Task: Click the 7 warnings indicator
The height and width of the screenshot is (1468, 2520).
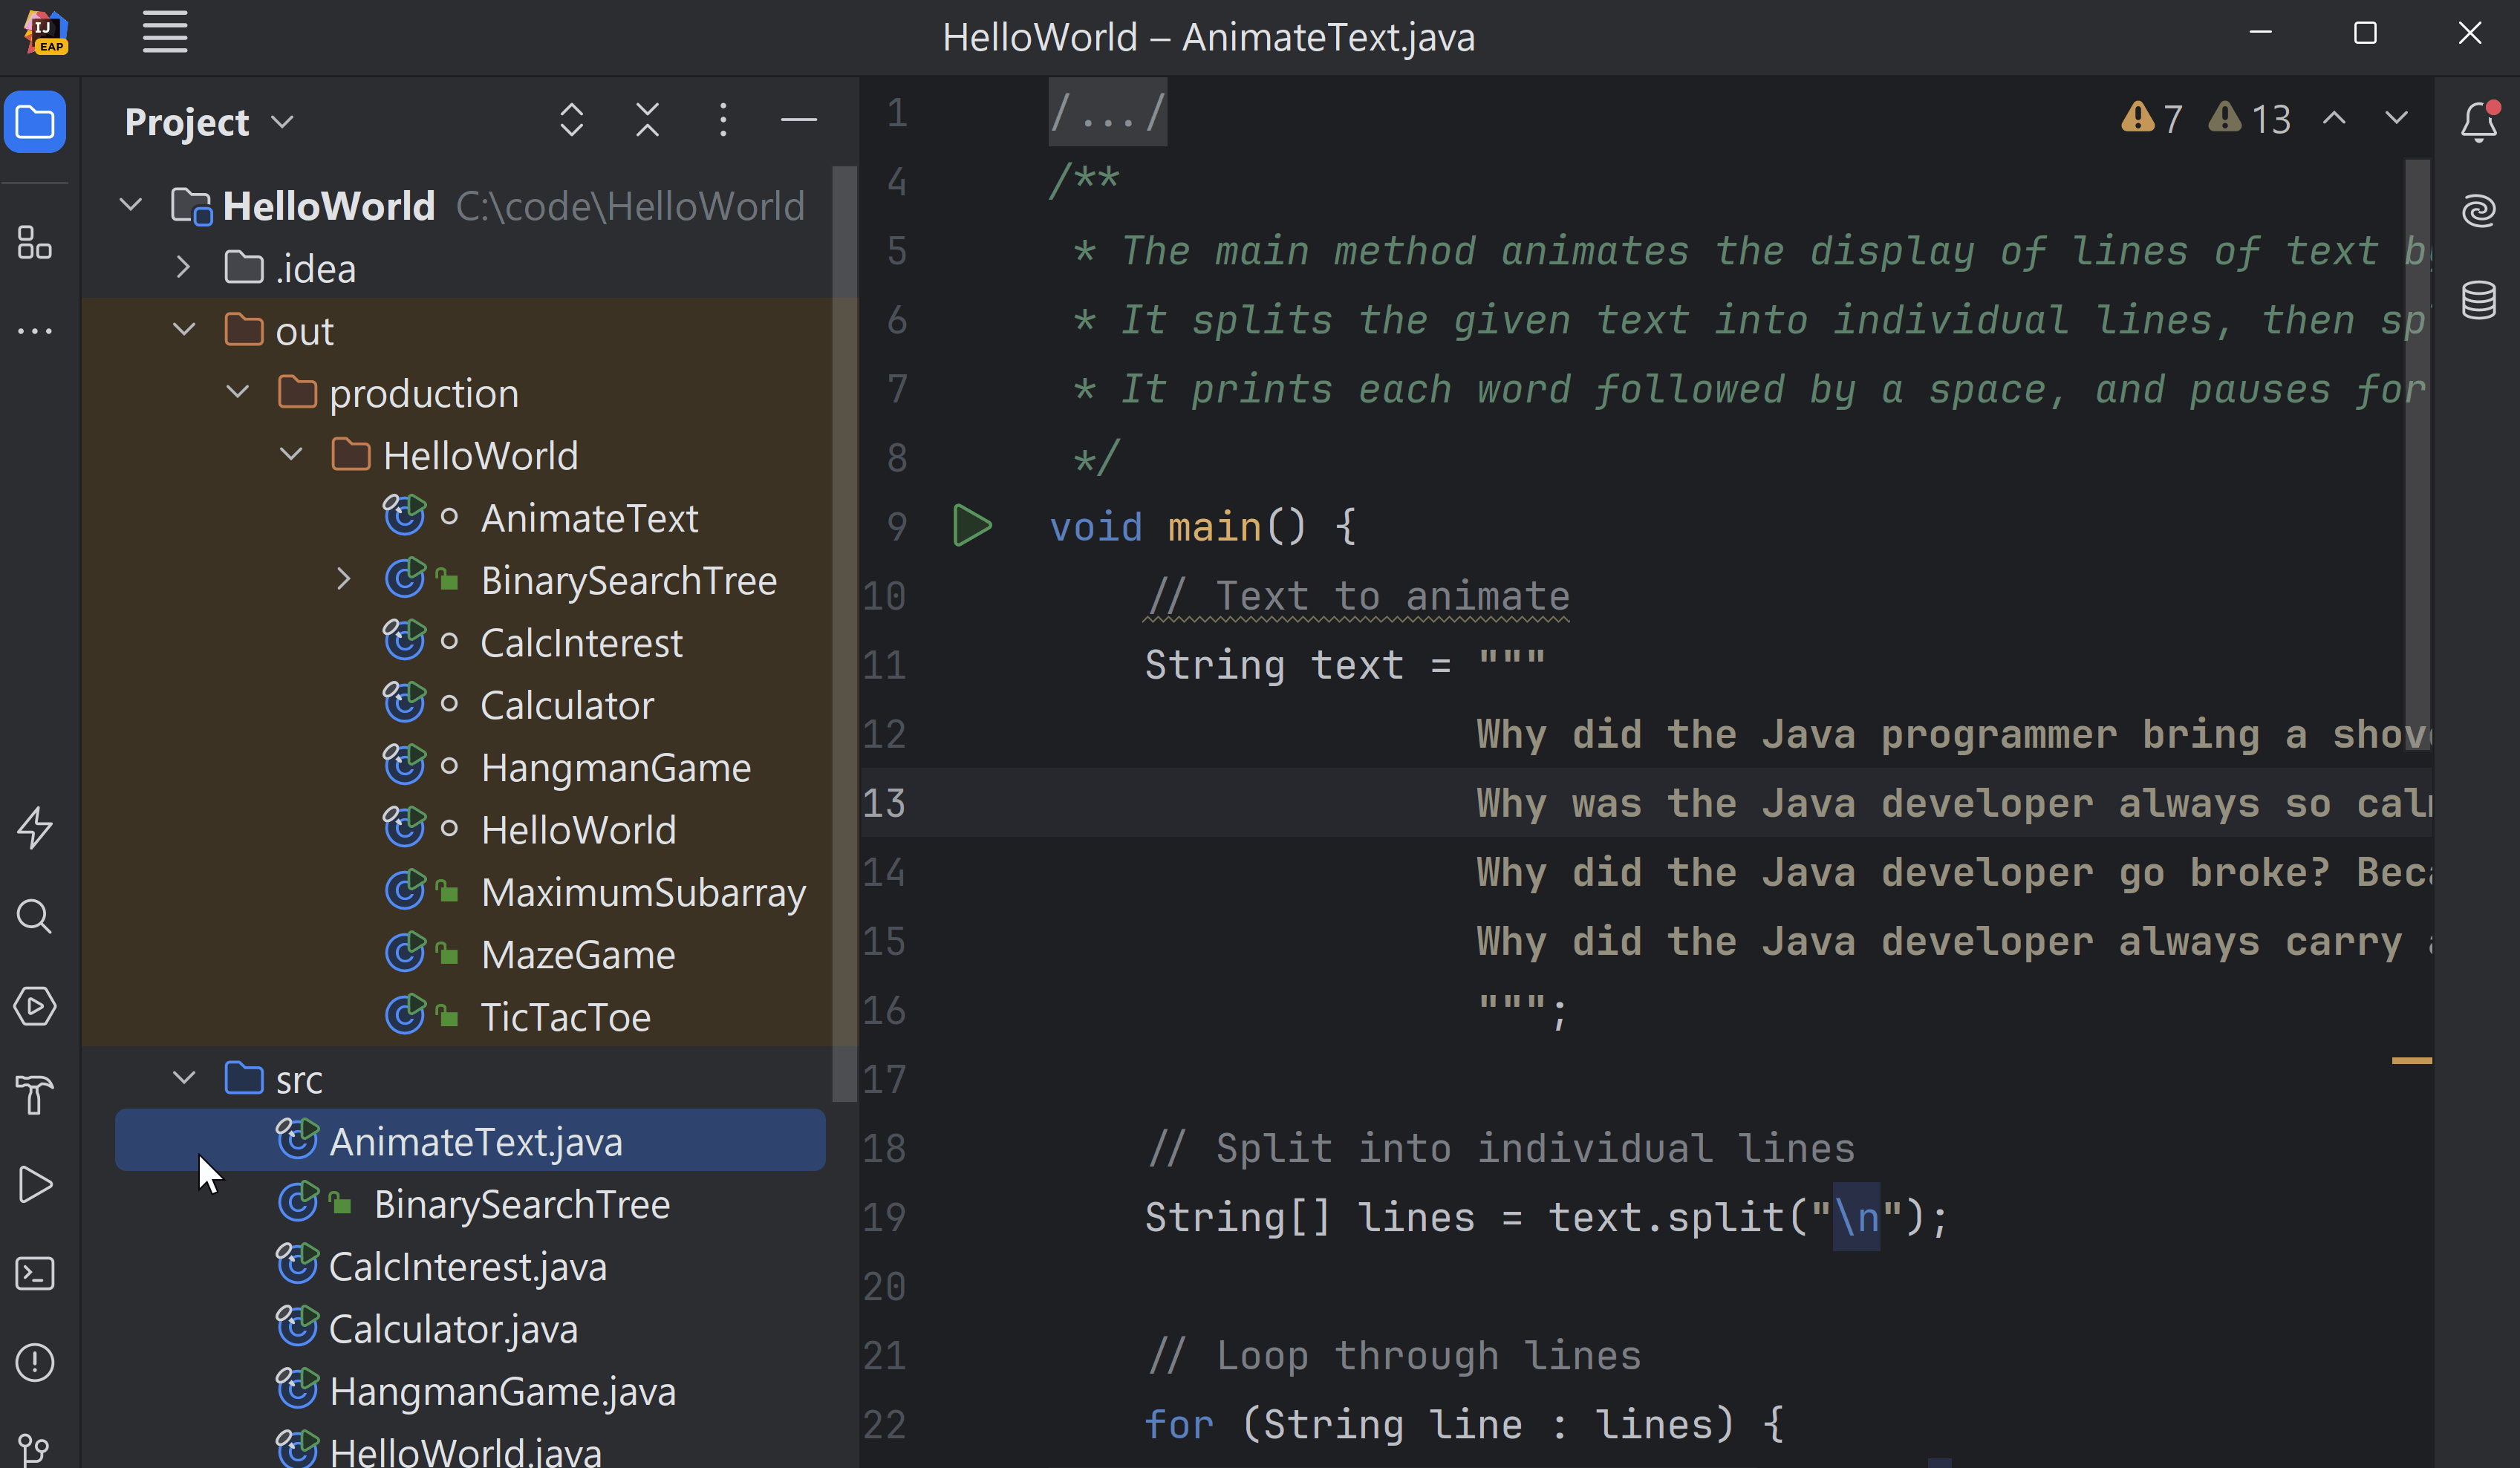Action: point(2152,119)
